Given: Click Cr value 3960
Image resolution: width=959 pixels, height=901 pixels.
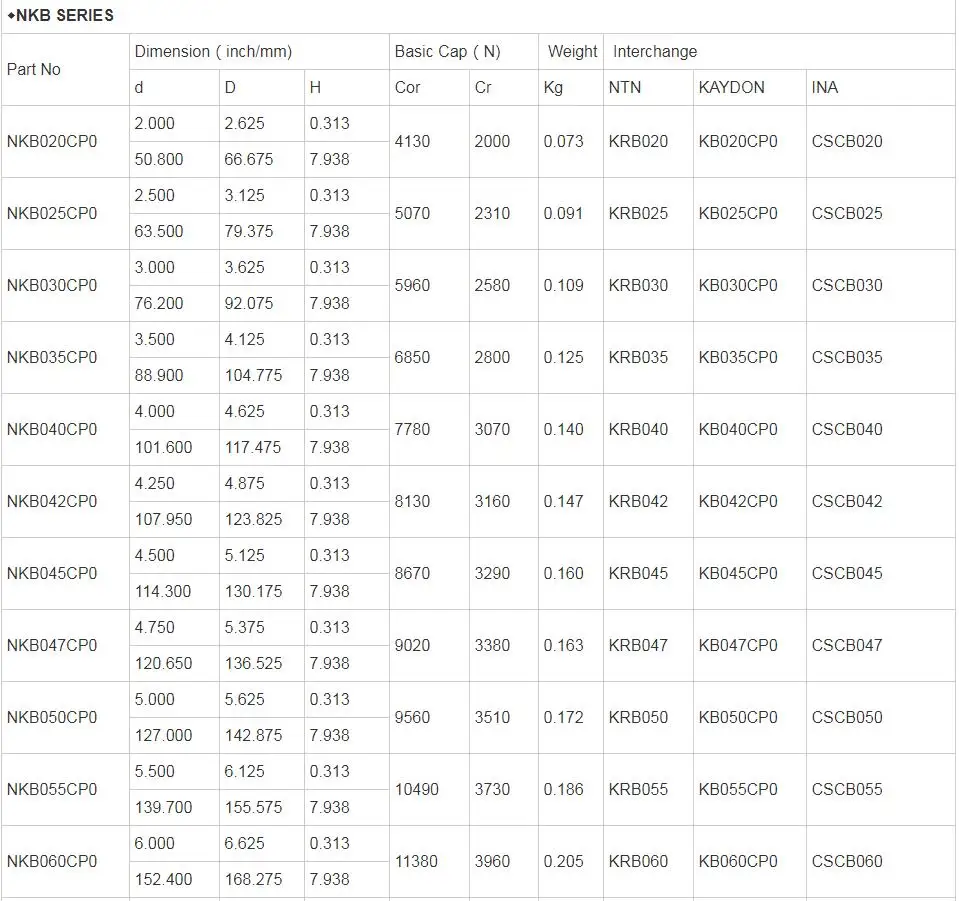Looking at the screenshot, I should pyautogui.click(x=492, y=862).
